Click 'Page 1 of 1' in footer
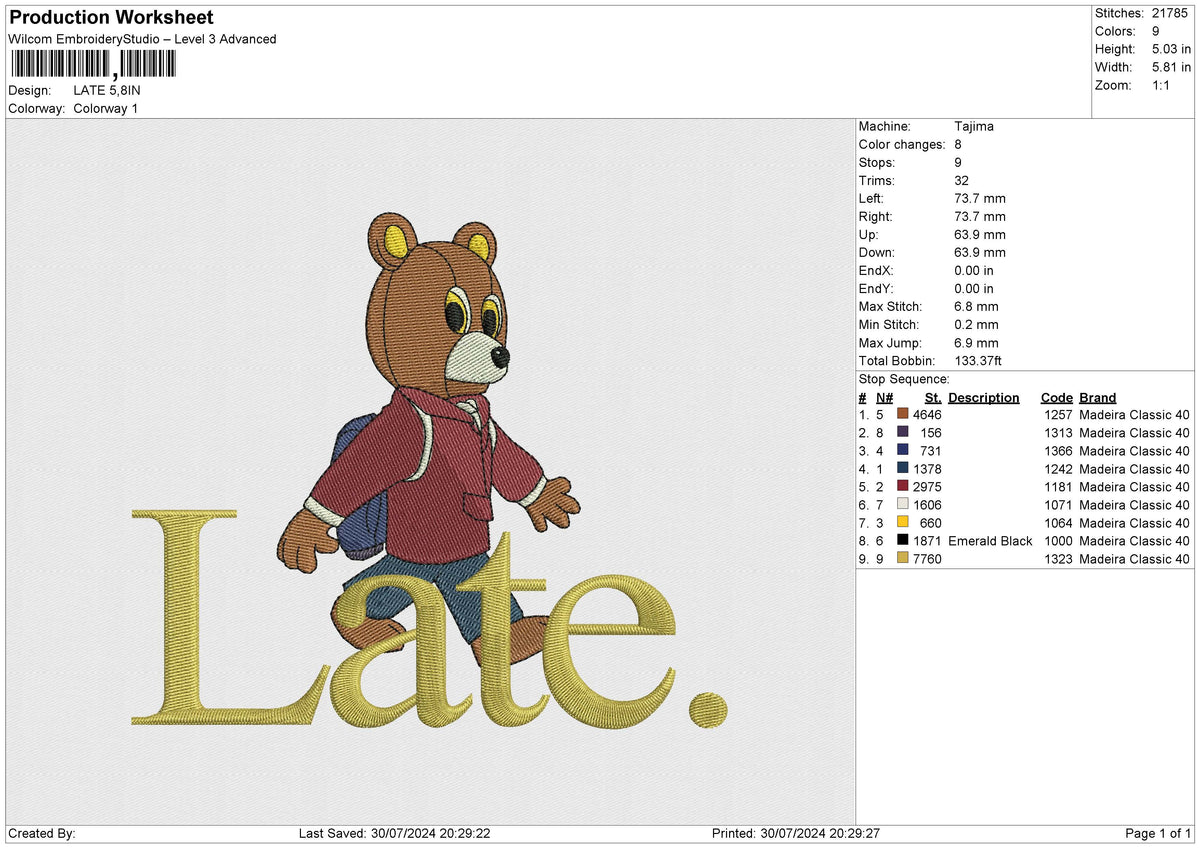Image resolution: width=1200 pixels, height=848 pixels. 1158,834
